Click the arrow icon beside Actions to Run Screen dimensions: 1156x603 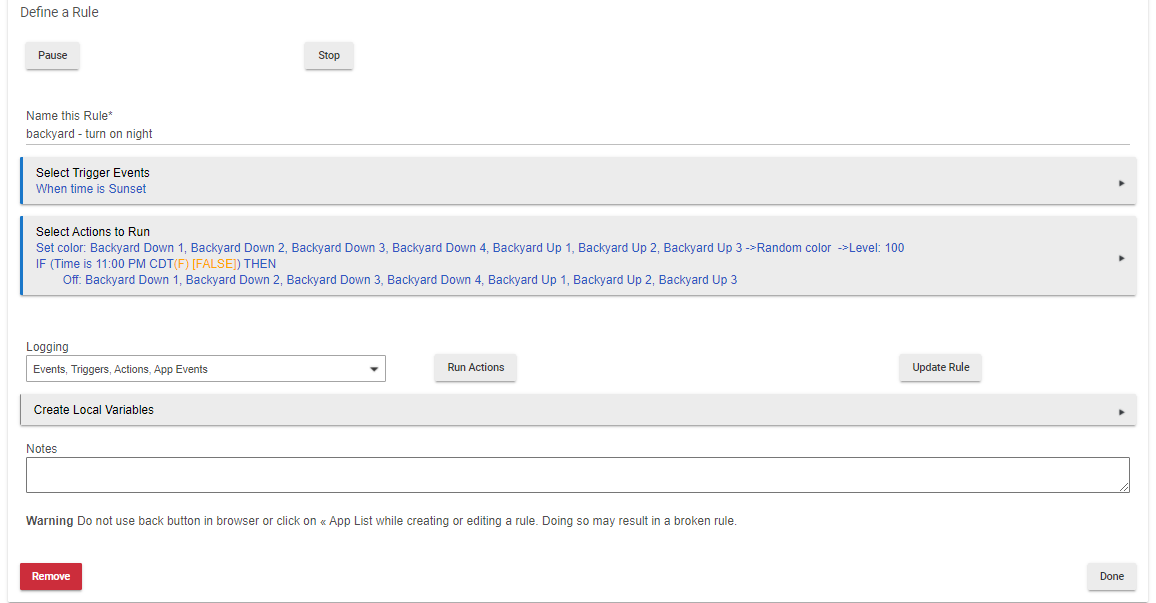[x=1121, y=257]
